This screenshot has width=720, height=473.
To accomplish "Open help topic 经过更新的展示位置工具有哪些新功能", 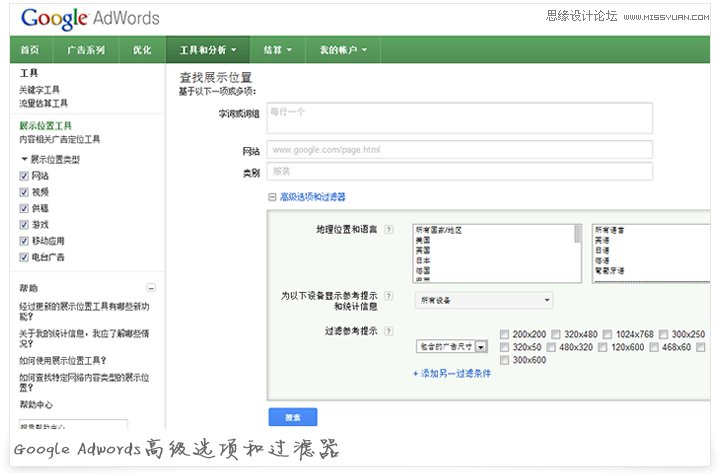I will (x=84, y=311).
